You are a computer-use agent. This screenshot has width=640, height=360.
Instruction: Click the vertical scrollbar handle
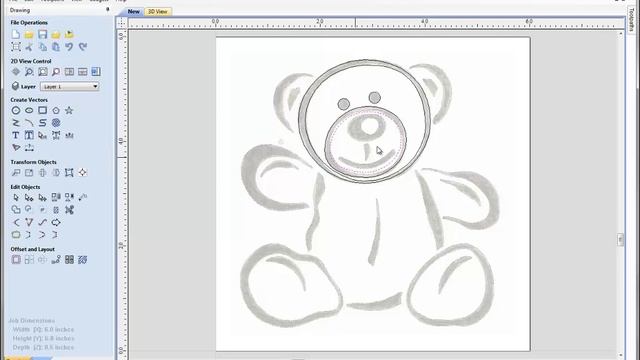pyautogui.click(x=620, y=240)
